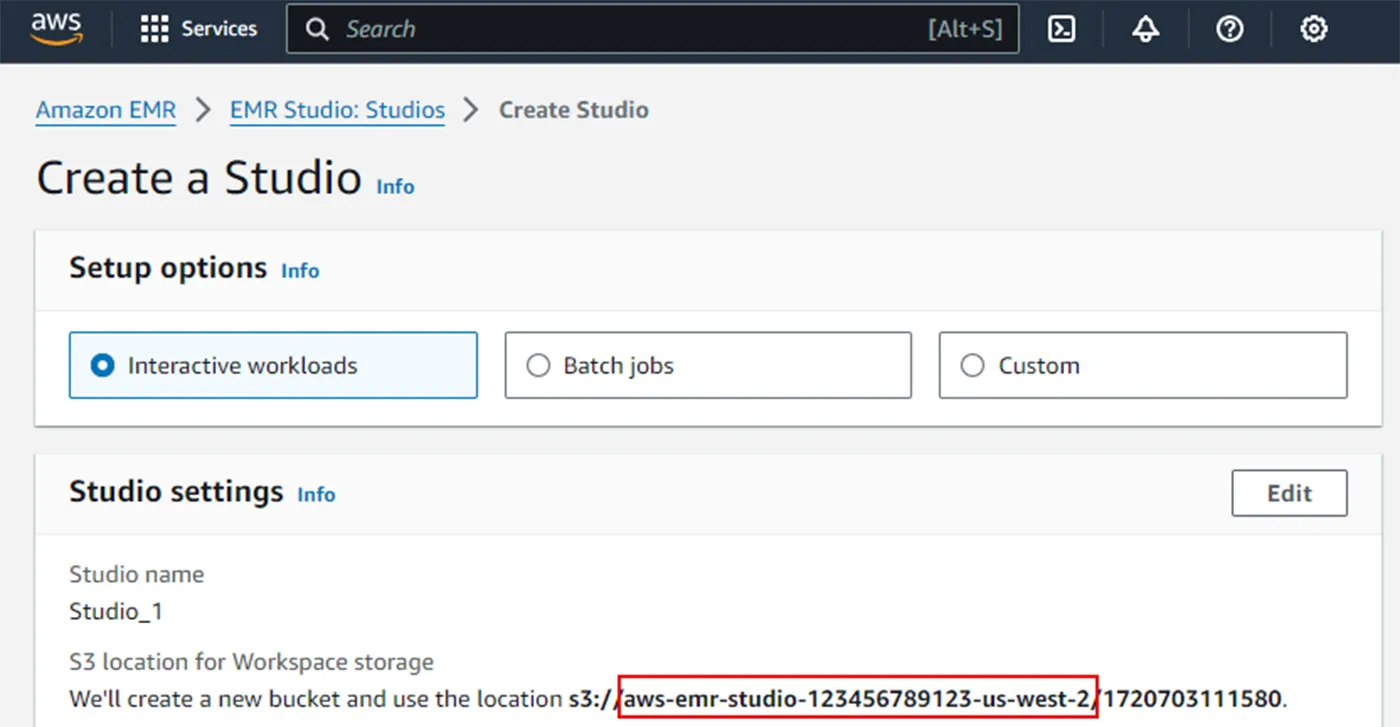This screenshot has height=727, width=1400.
Task: Click the Create Studio breadcrumb text
Action: 574,110
